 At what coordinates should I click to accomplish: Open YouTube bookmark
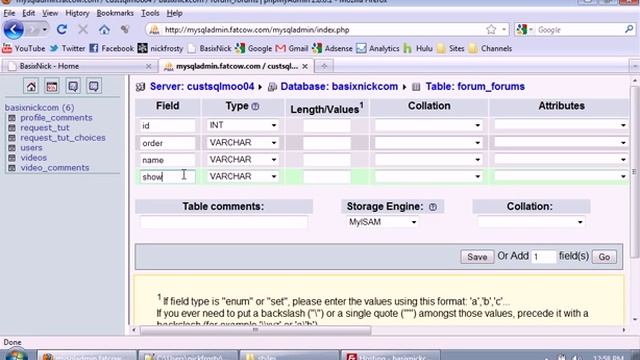[x=24, y=48]
